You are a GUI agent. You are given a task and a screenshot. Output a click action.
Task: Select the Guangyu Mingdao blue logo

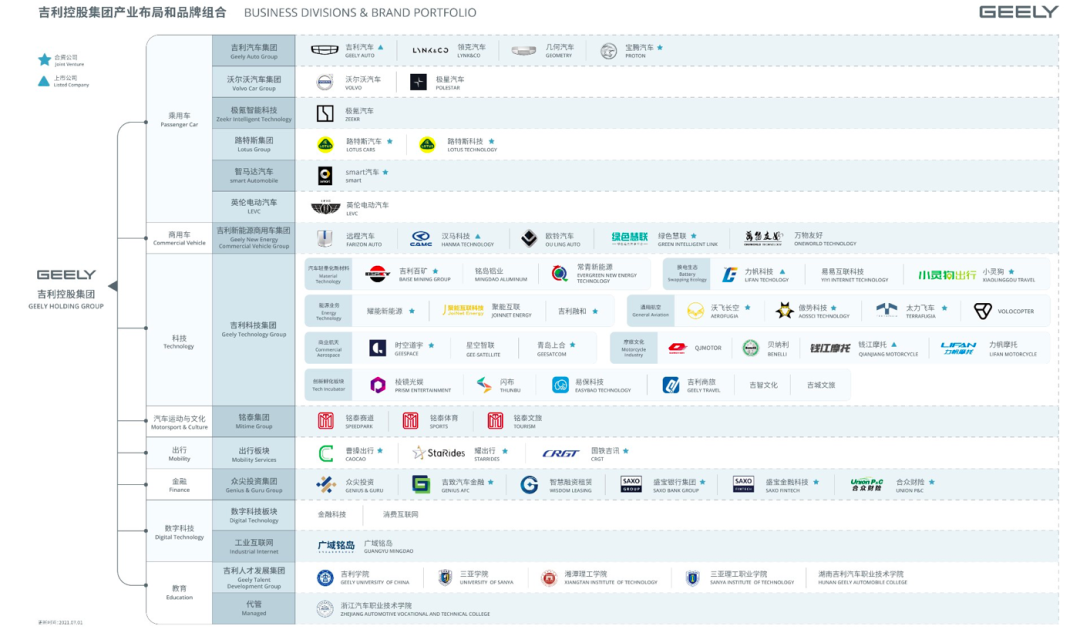coord(336,547)
